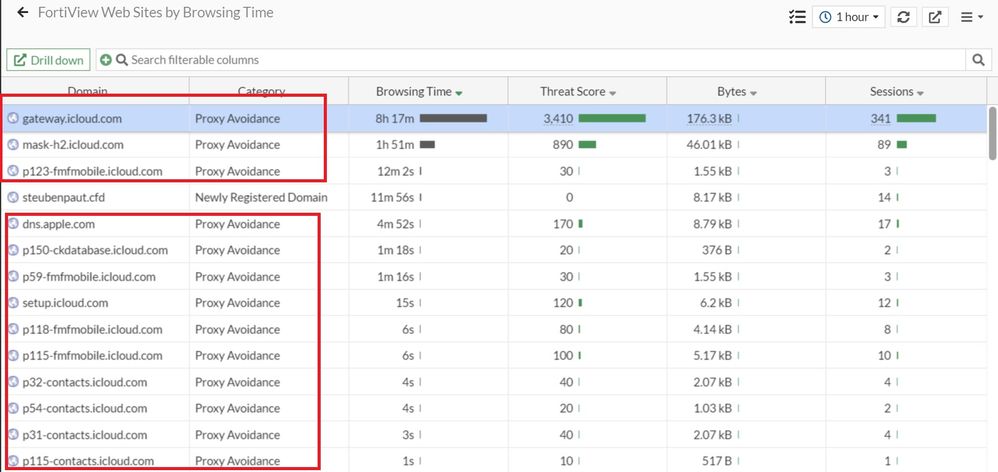
Task: Click globe icon beside mask-h2.icloud.com
Action: [13, 144]
